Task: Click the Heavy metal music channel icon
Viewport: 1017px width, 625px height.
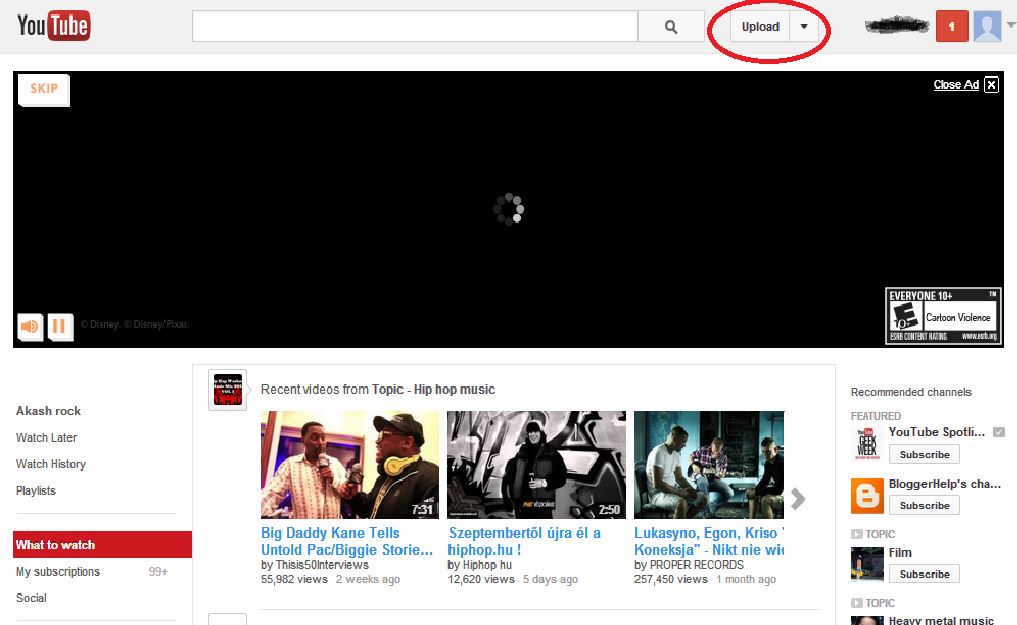Action: 866,620
